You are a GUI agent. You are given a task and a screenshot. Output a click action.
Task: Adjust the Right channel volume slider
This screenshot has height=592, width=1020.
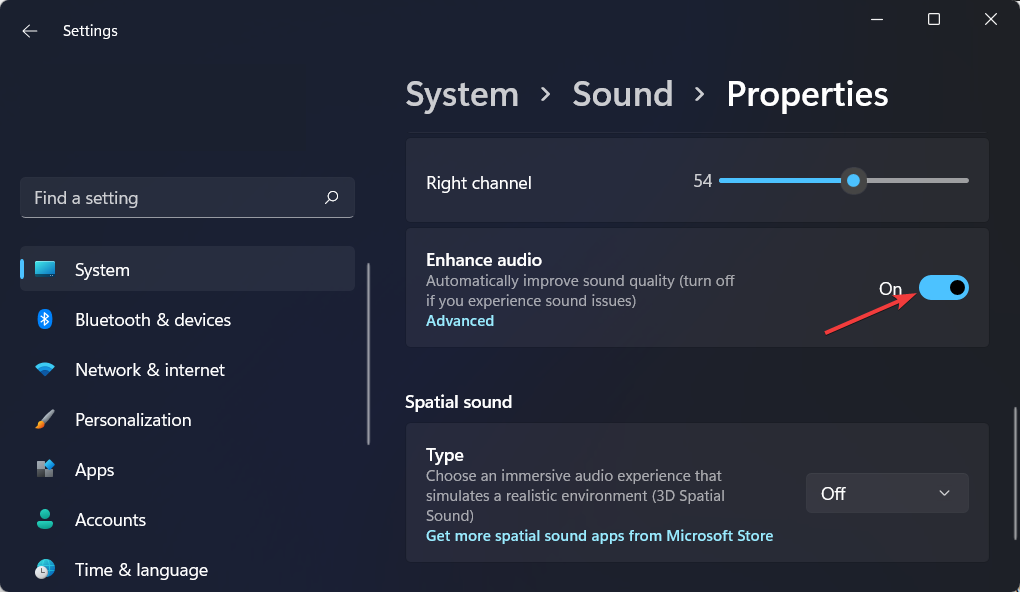click(x=853, y=181)
